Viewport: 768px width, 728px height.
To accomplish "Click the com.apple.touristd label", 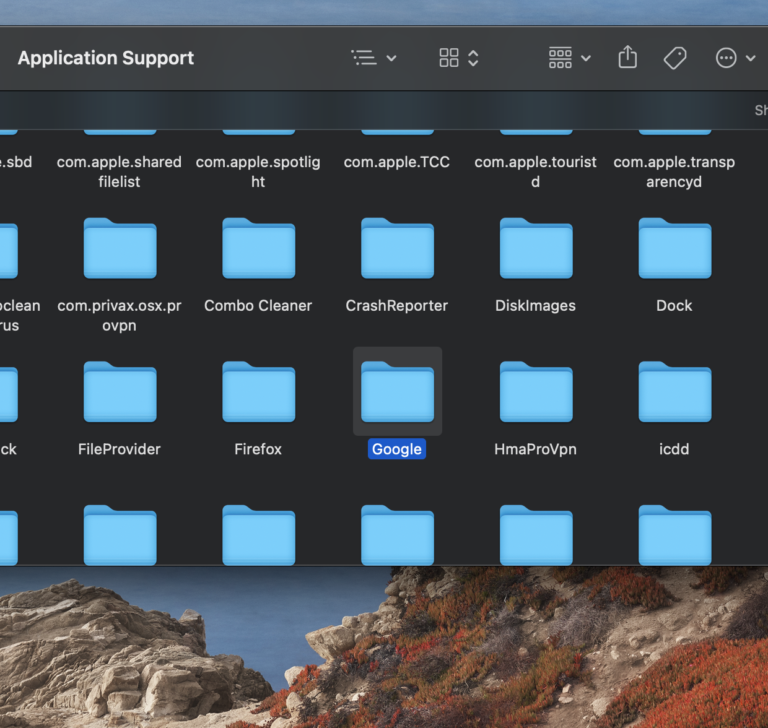I will [x=535, y=171].
